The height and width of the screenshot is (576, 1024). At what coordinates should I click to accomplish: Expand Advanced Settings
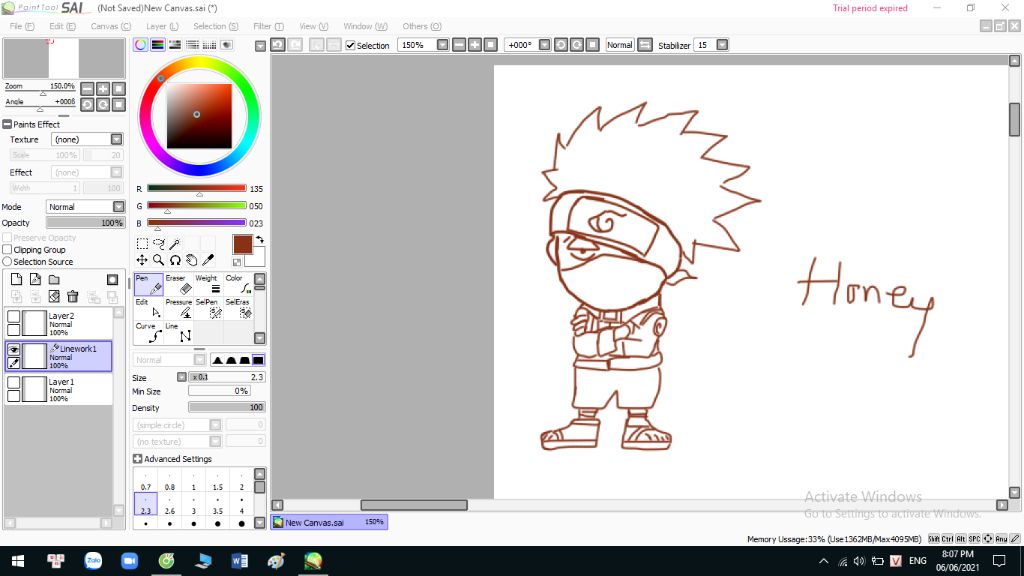[x=137, y=459]
